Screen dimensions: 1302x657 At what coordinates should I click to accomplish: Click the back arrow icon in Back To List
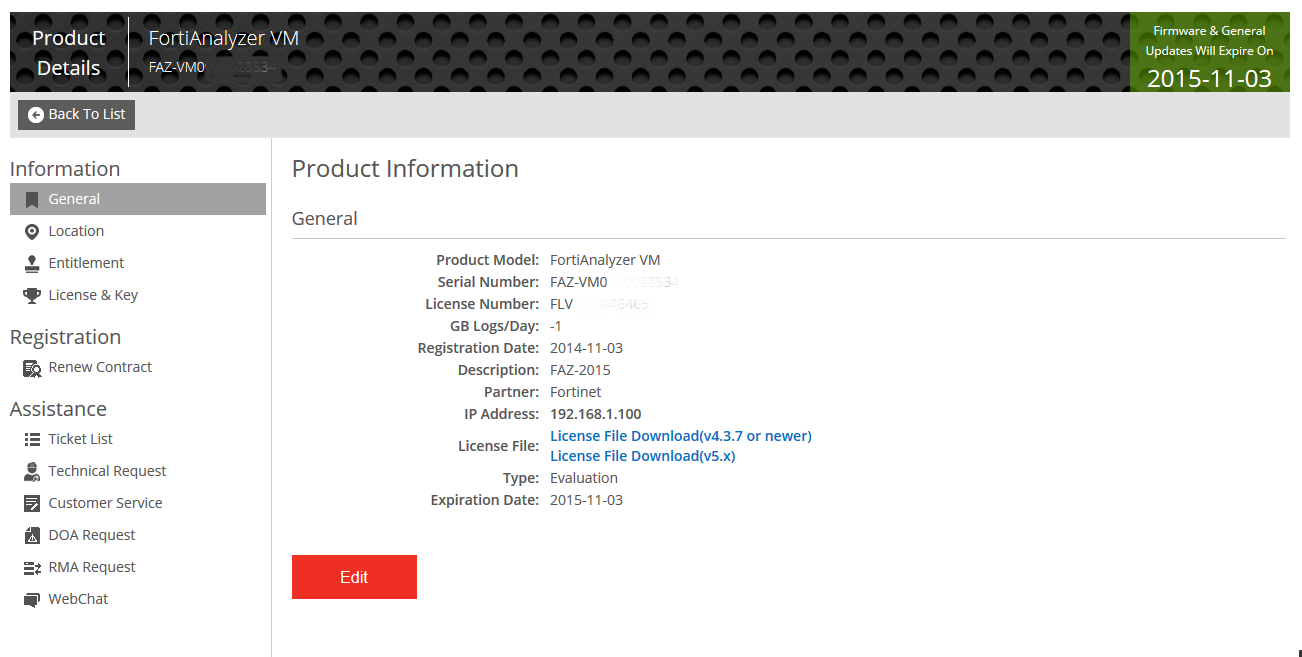(36, 115)
